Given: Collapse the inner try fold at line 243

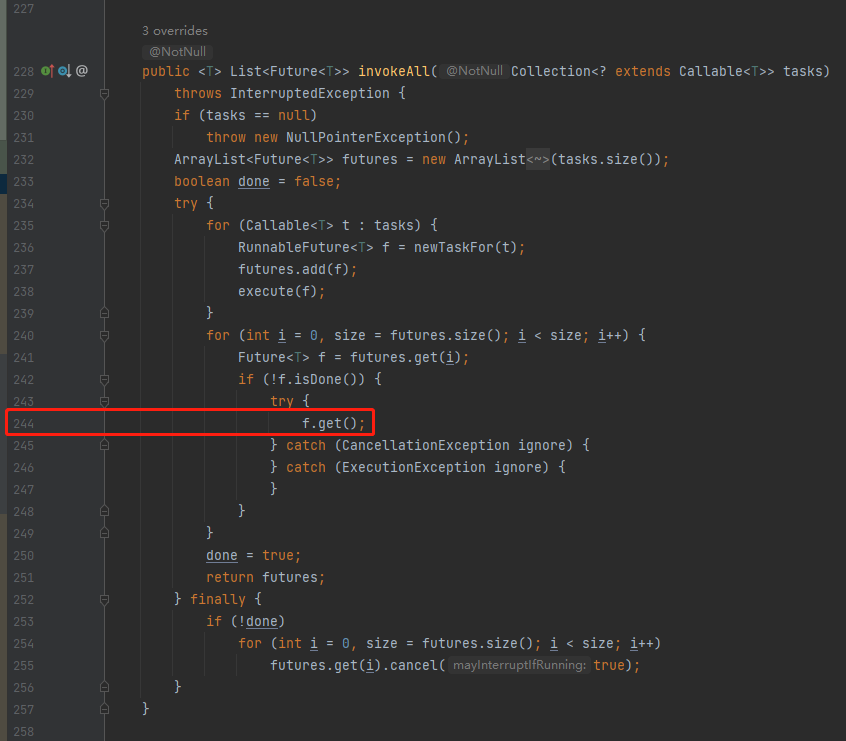Looking at the screenshot, I should 105,402.
